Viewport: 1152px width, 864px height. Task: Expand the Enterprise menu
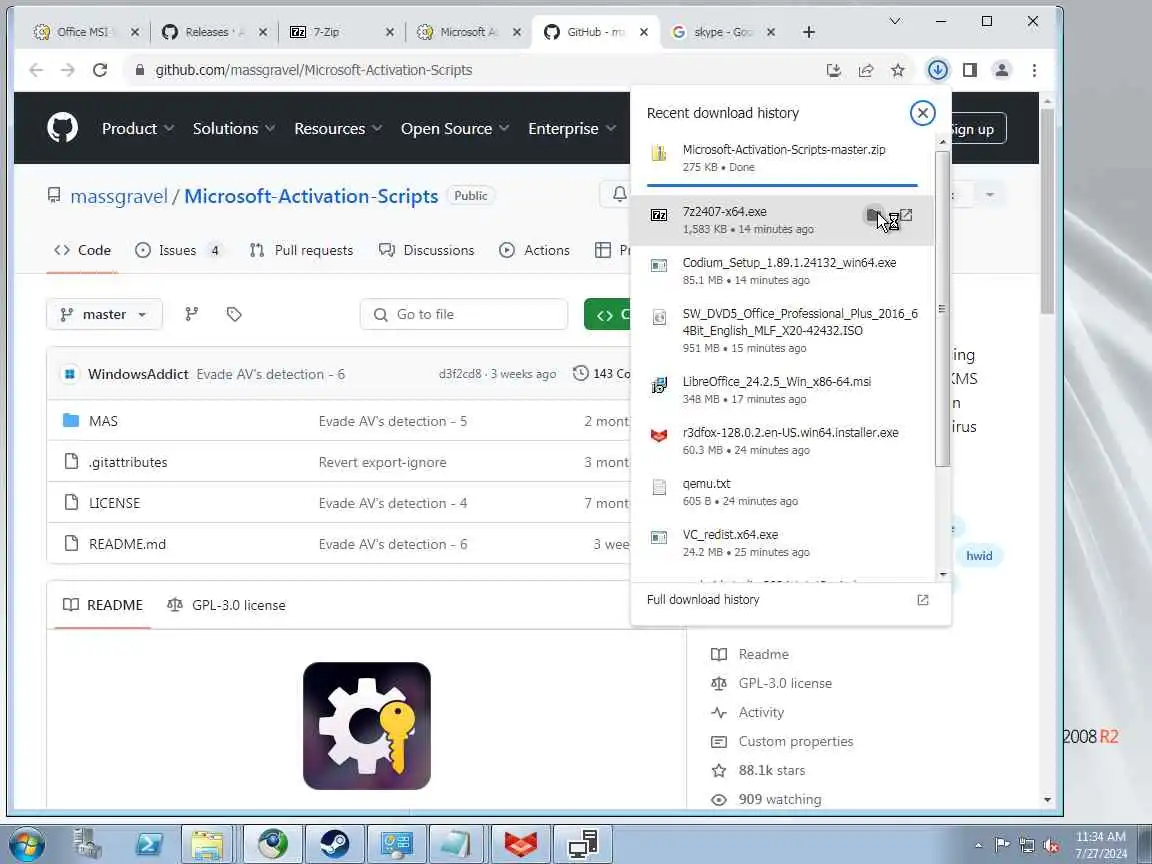(572, 129)
